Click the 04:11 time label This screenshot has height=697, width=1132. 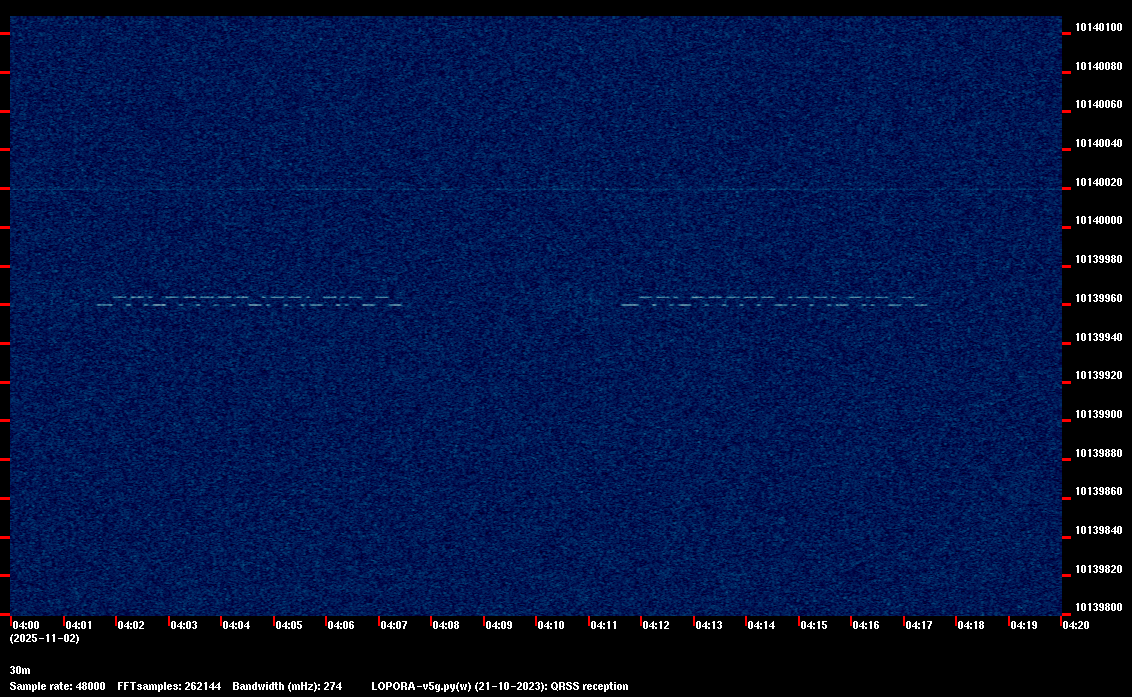coord(604,625)
